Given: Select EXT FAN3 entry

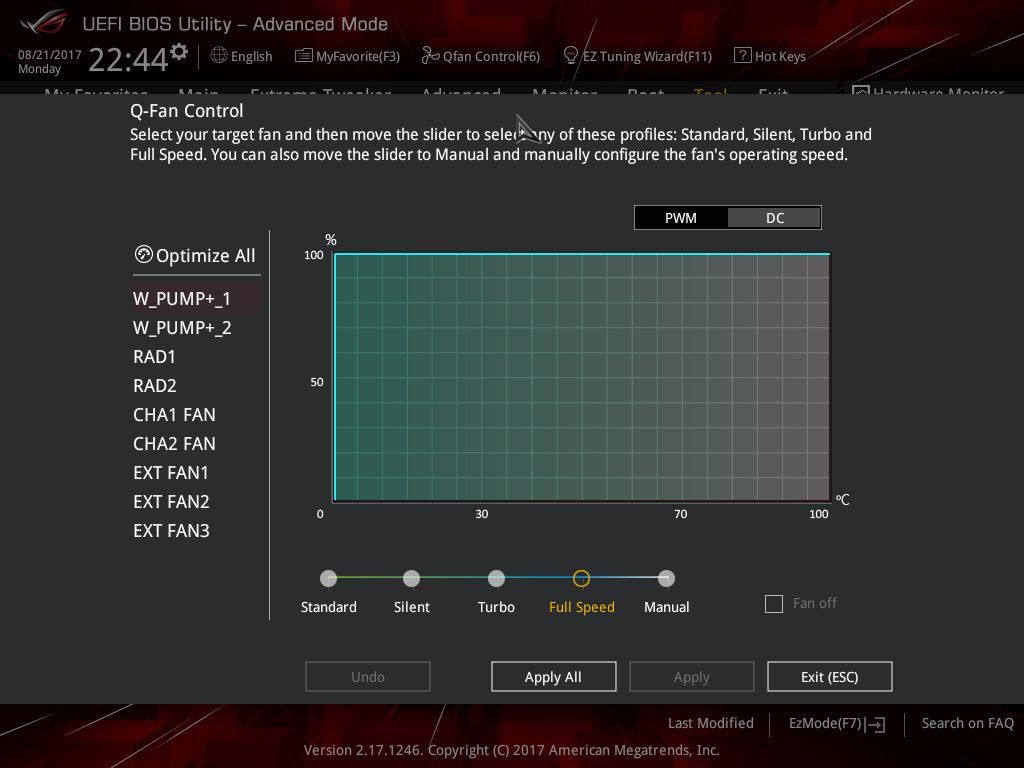Looking at the screenshot, I should point(171,531).
